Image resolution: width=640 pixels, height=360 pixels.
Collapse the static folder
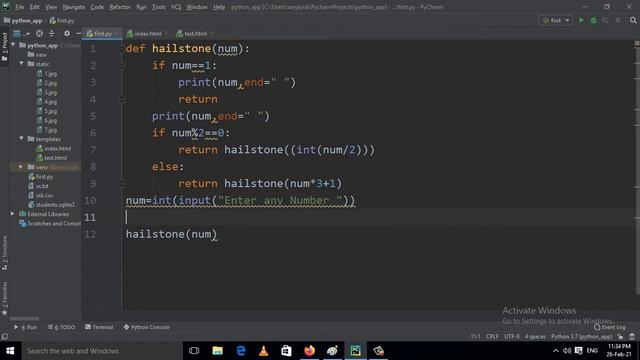coord(21,64)
